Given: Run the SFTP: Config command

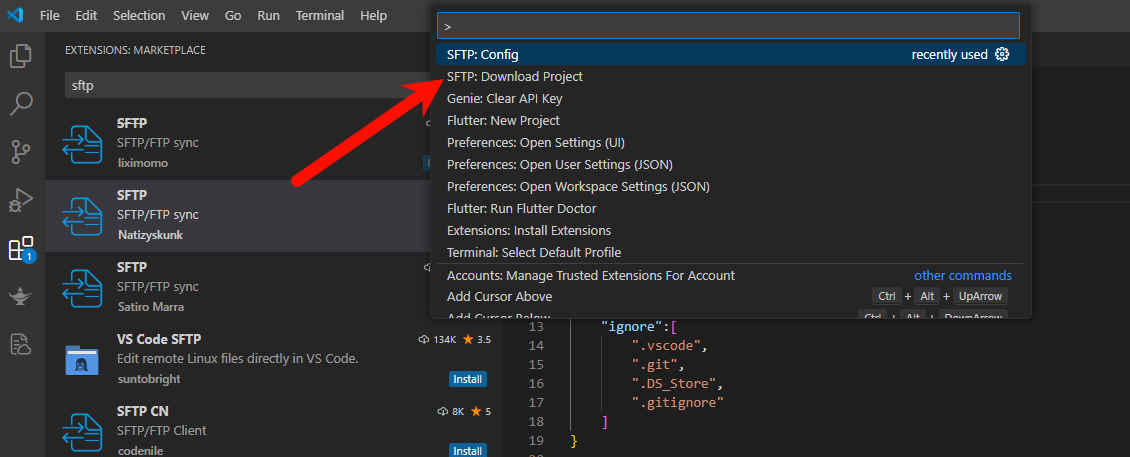Looking at the screenshot, I should pyautogui.click(x=731, y=54).
